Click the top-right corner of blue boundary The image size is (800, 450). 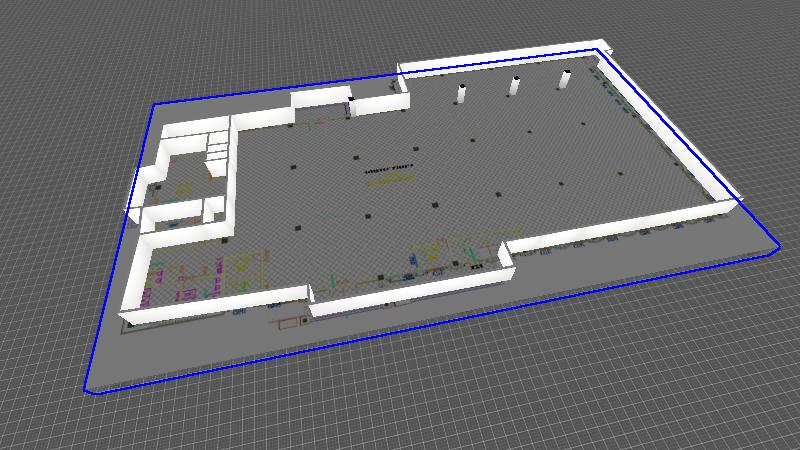pos(598,48)
